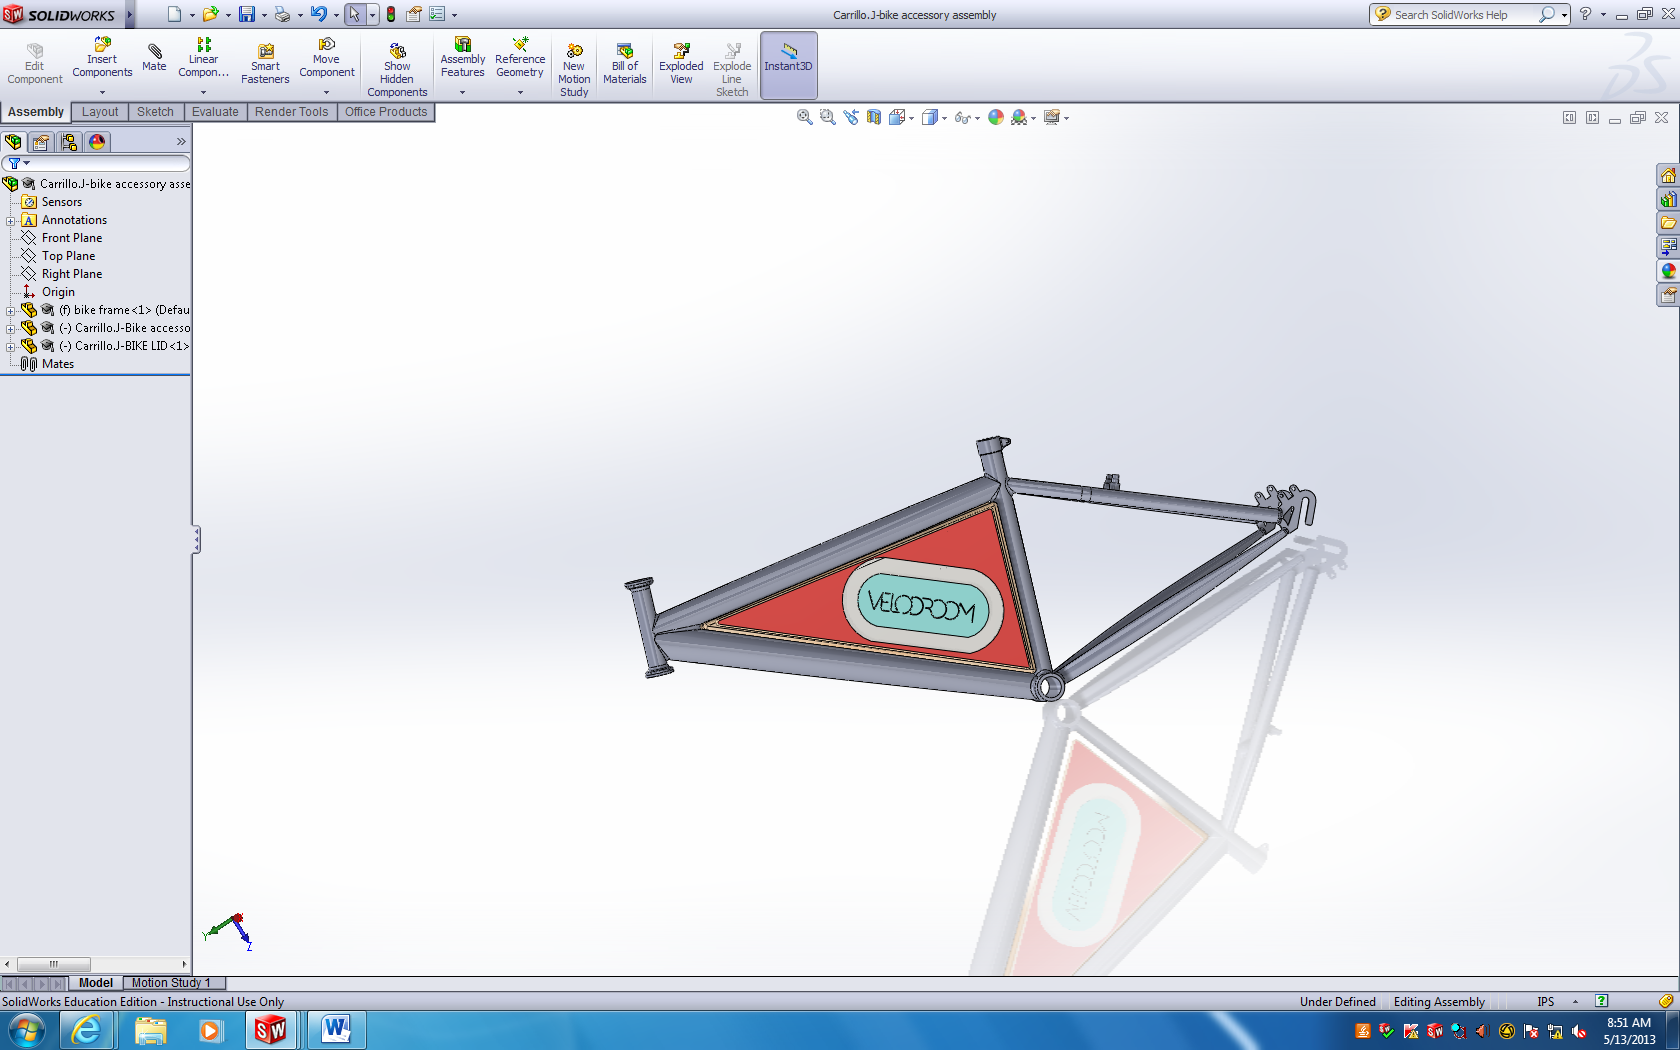Activate Move Component tool
The height and width of the screenshot is (1050, 1680).
326,59
